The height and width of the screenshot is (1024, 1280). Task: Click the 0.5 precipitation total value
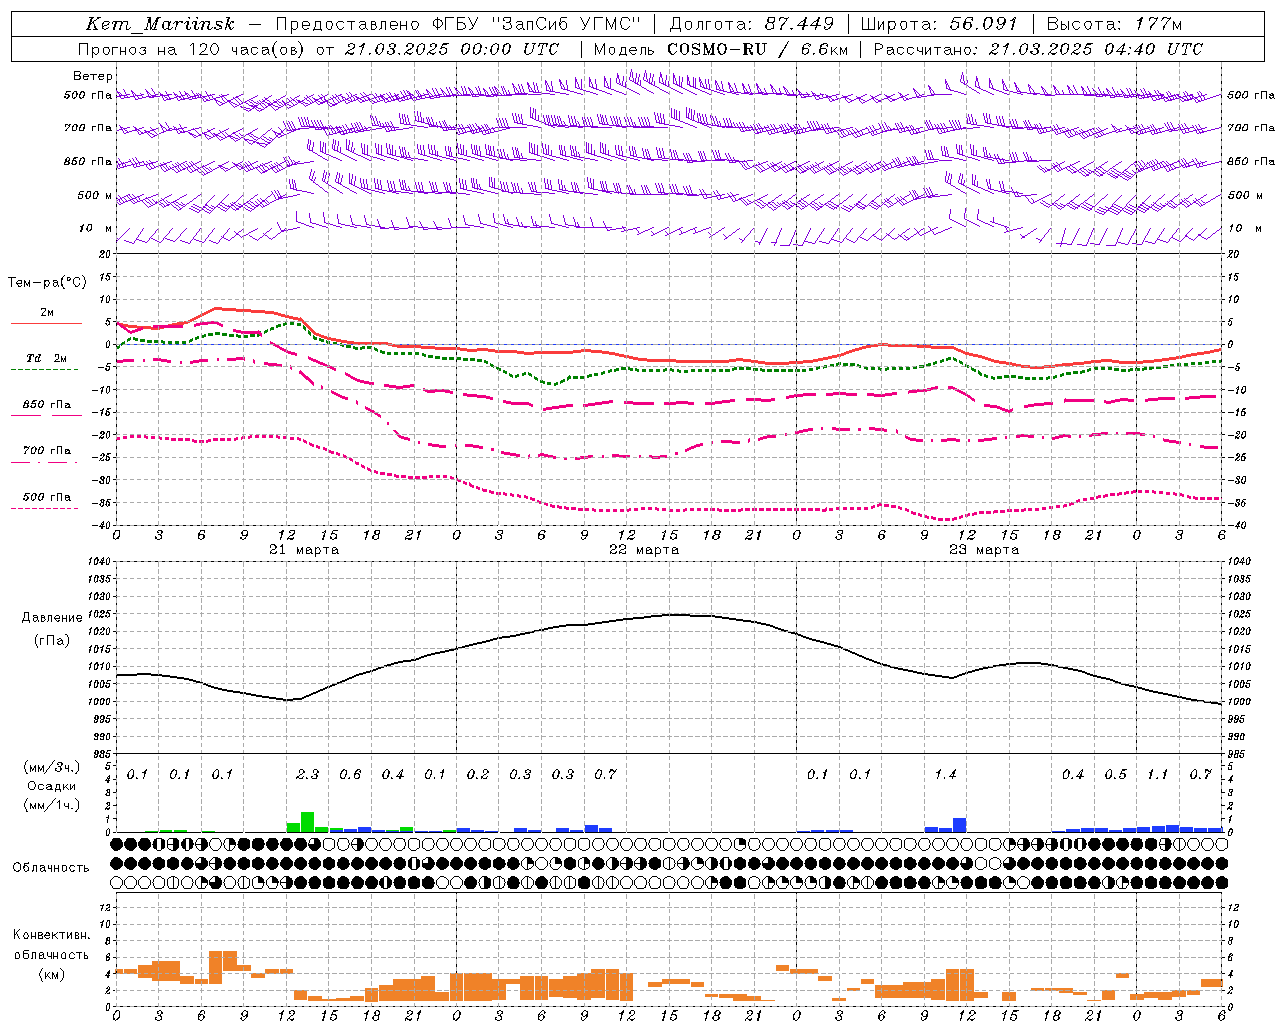click(x=1115, y=774)
